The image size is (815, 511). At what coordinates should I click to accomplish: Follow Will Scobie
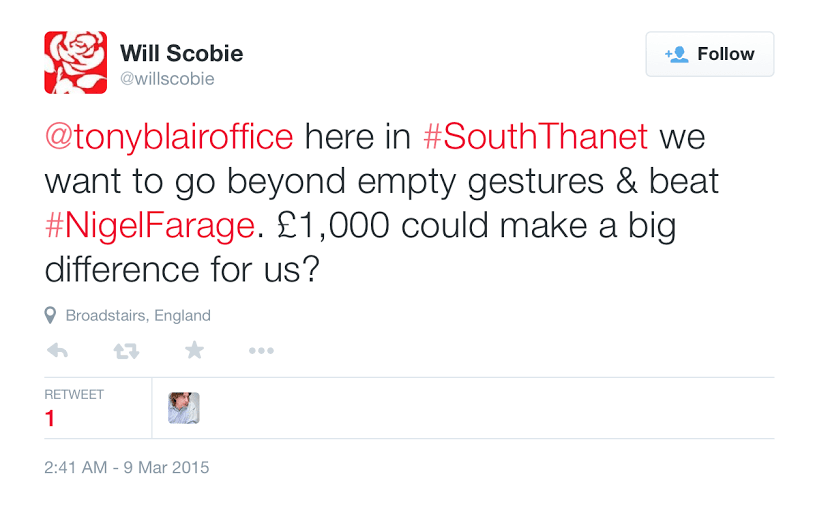[709, 54]
